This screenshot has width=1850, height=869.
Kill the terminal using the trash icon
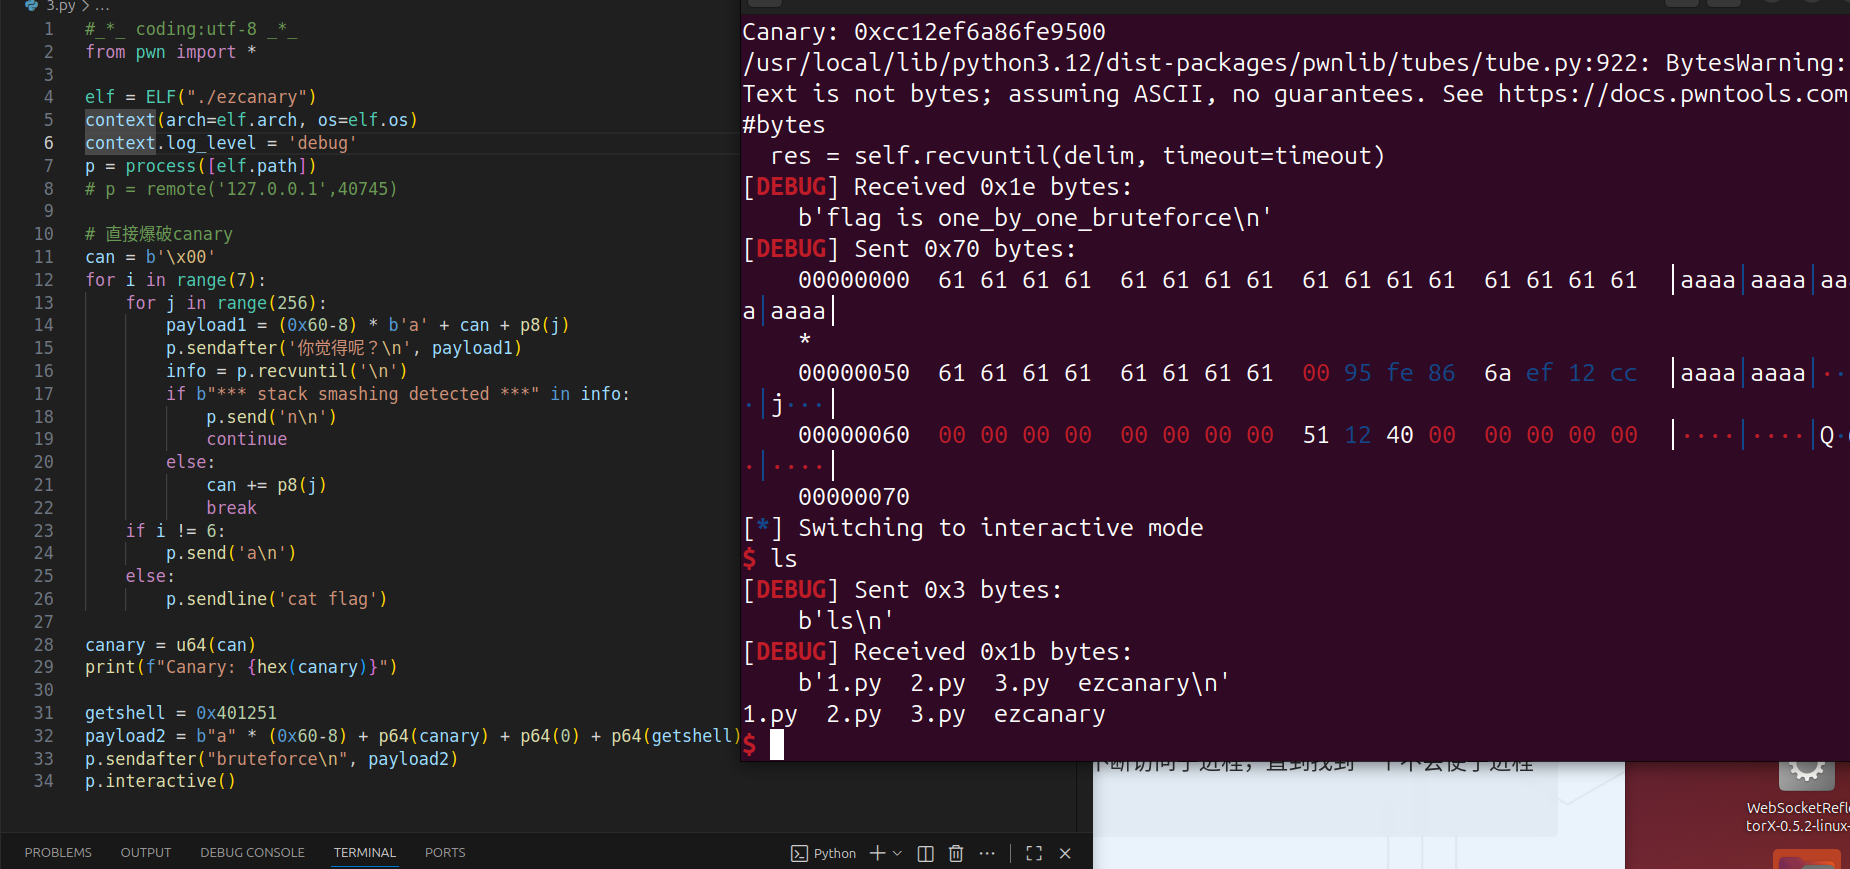(x=956, y=853)
